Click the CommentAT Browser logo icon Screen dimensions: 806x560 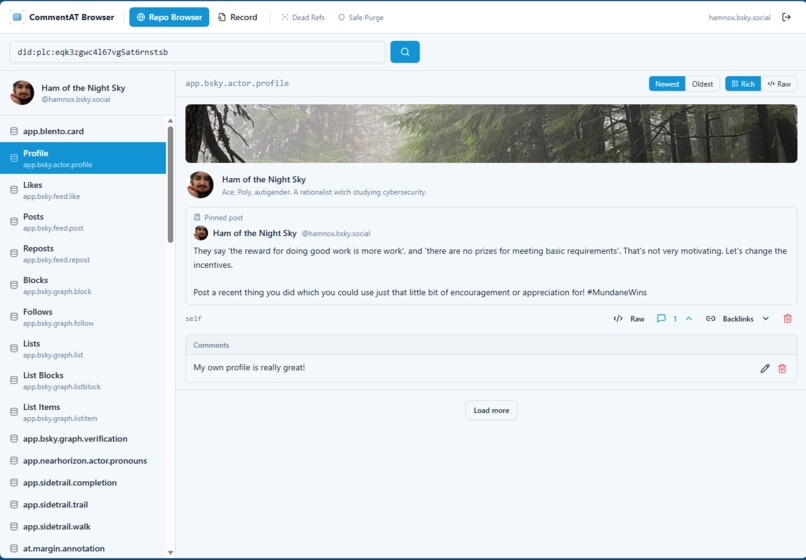(x=17, y=17)
